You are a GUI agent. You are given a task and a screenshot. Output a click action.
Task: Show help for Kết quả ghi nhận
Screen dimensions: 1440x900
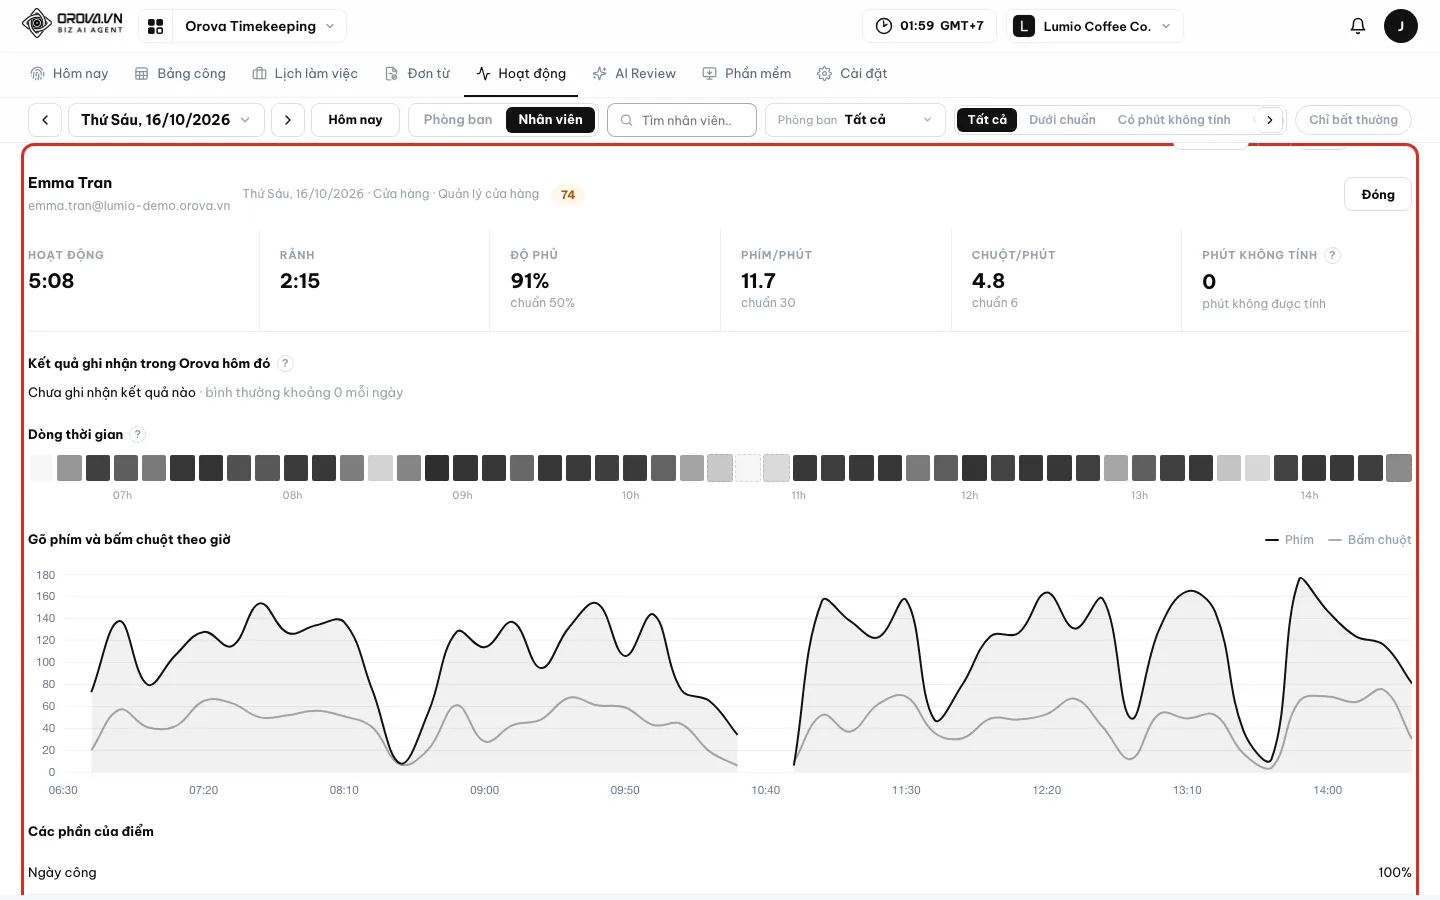(285, 363)
